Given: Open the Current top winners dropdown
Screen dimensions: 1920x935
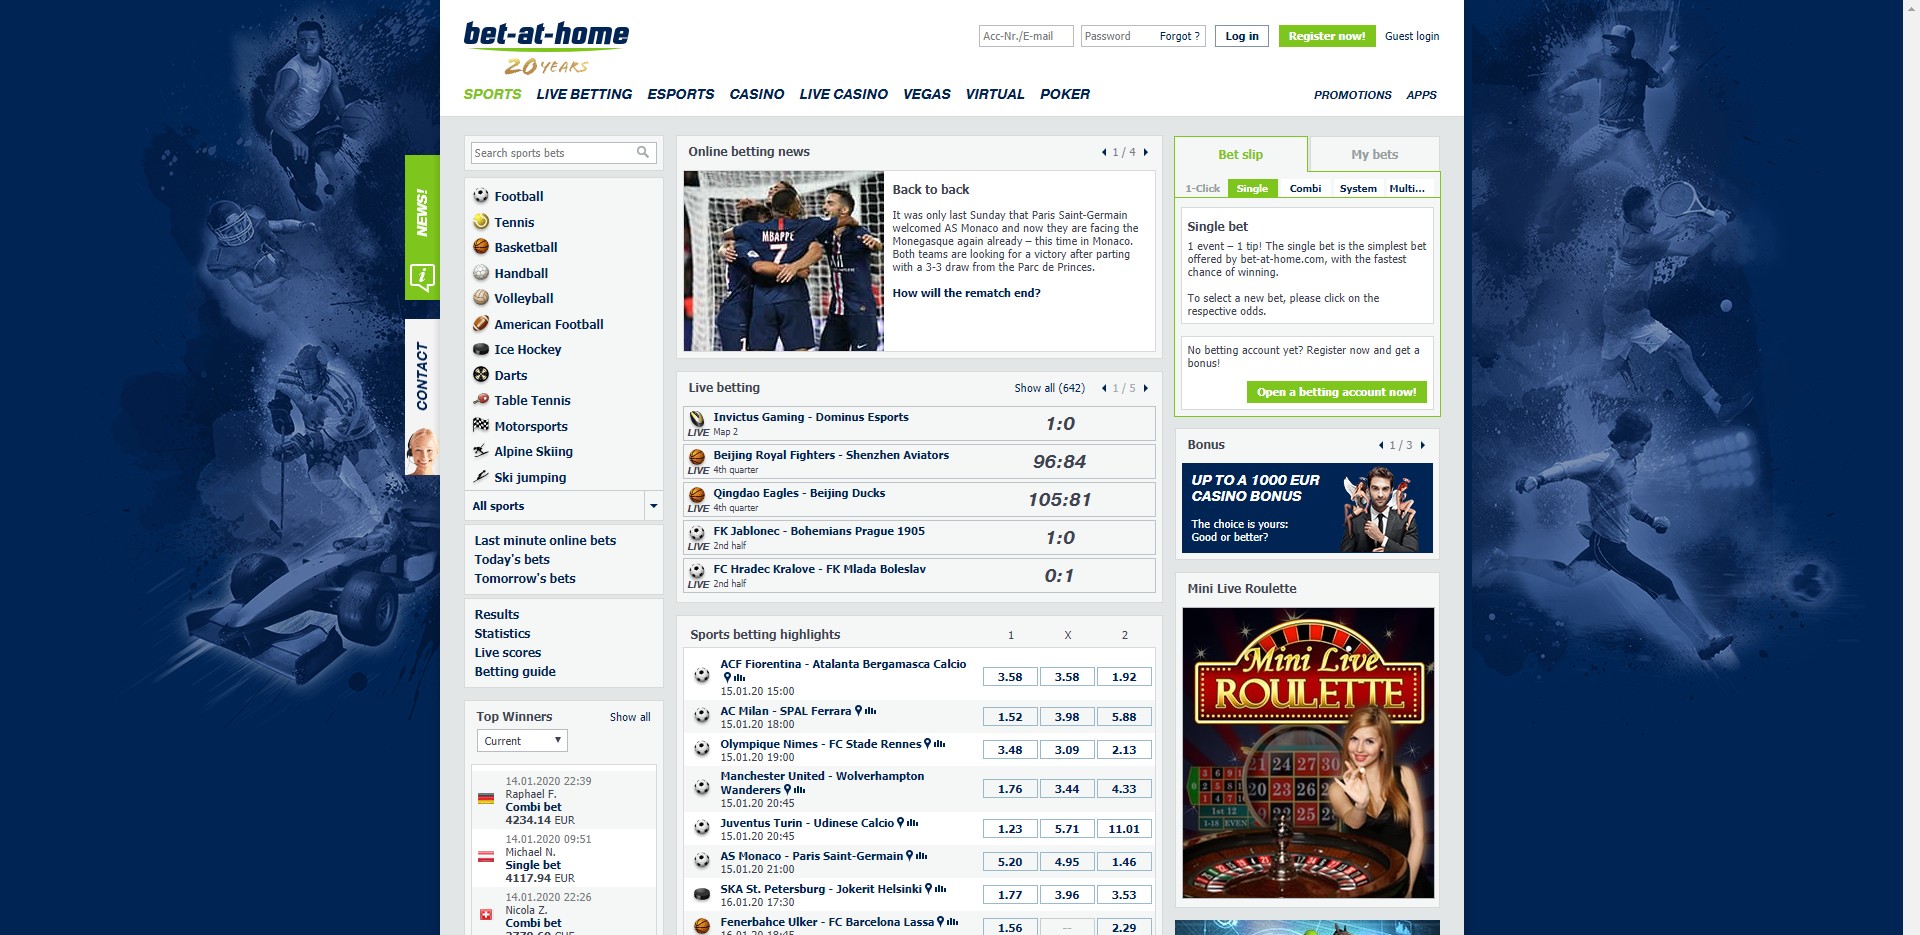Looking at the screenshot, I should point(522,741).
